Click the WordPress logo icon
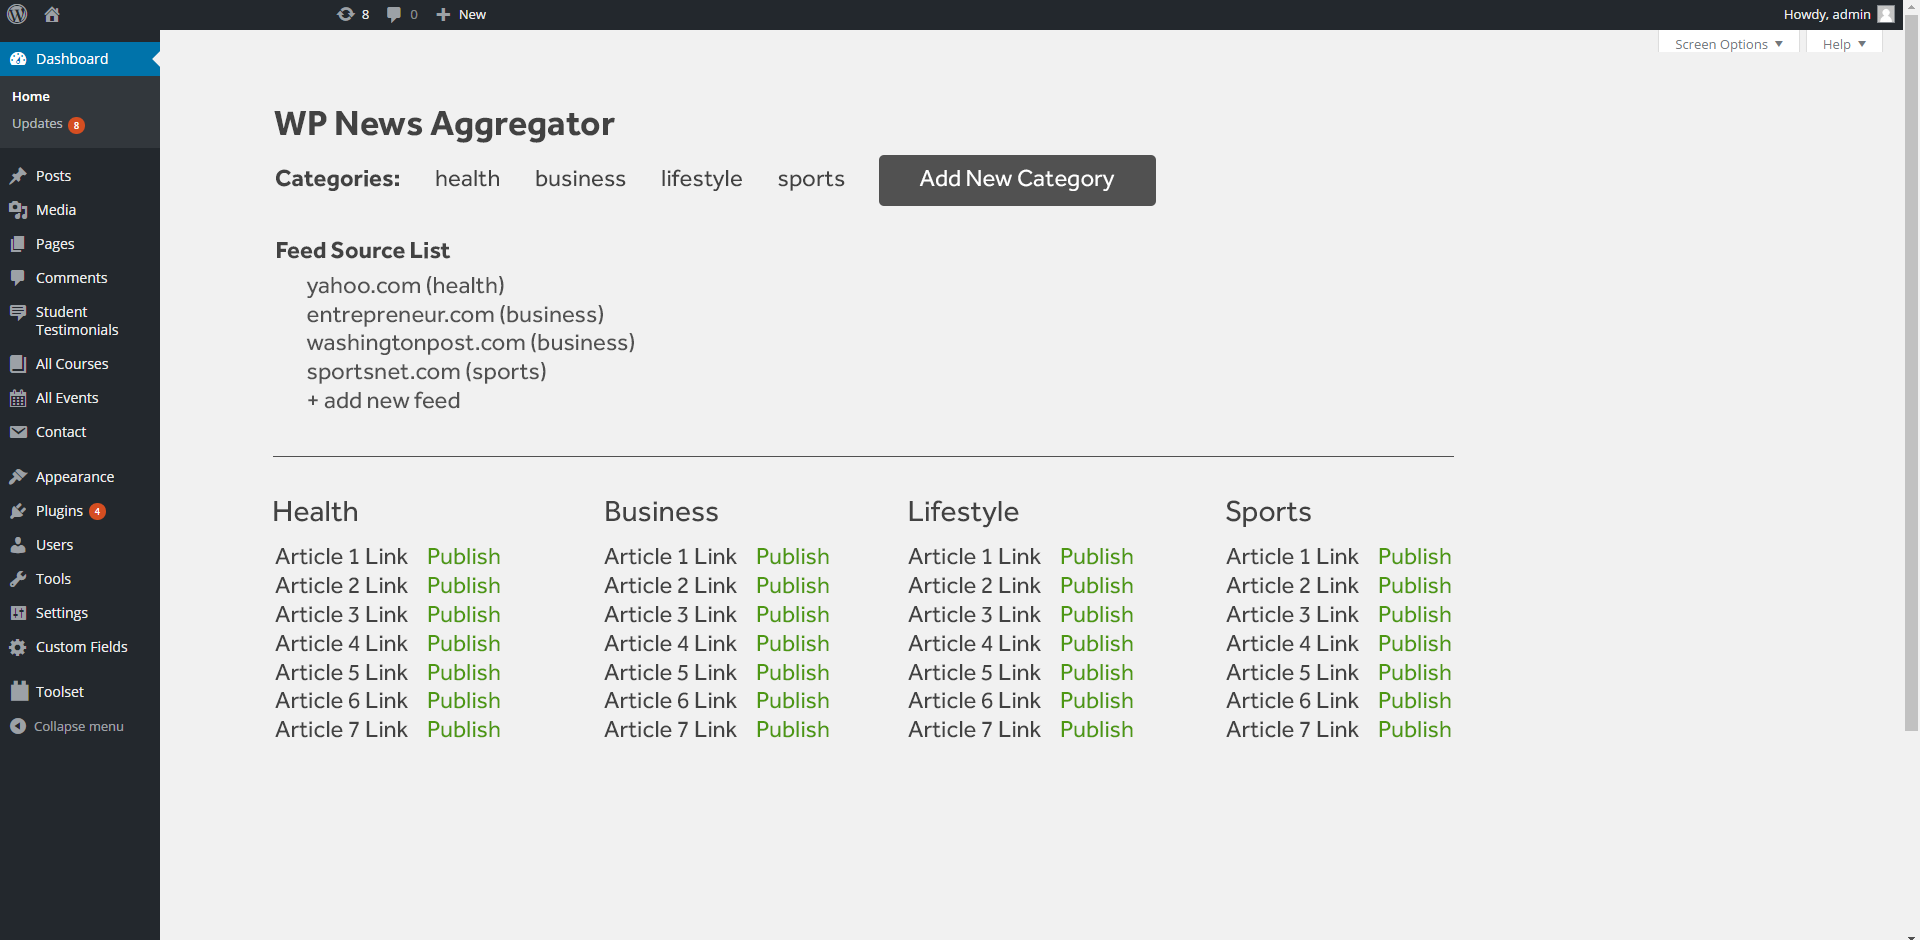This screenshot has width=1920, height=940. 17,14
